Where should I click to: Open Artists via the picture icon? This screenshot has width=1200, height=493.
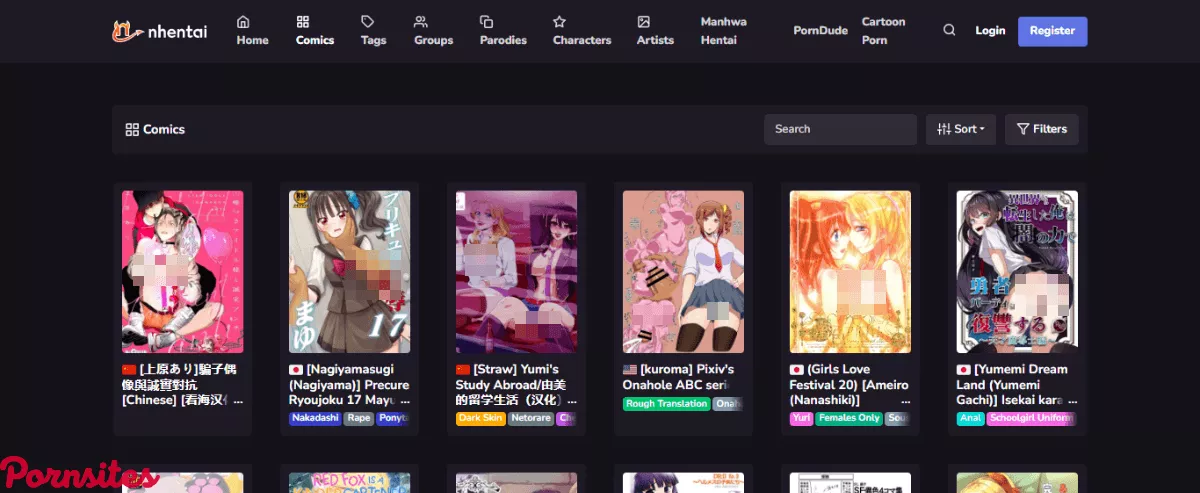[x=644, y=22]
